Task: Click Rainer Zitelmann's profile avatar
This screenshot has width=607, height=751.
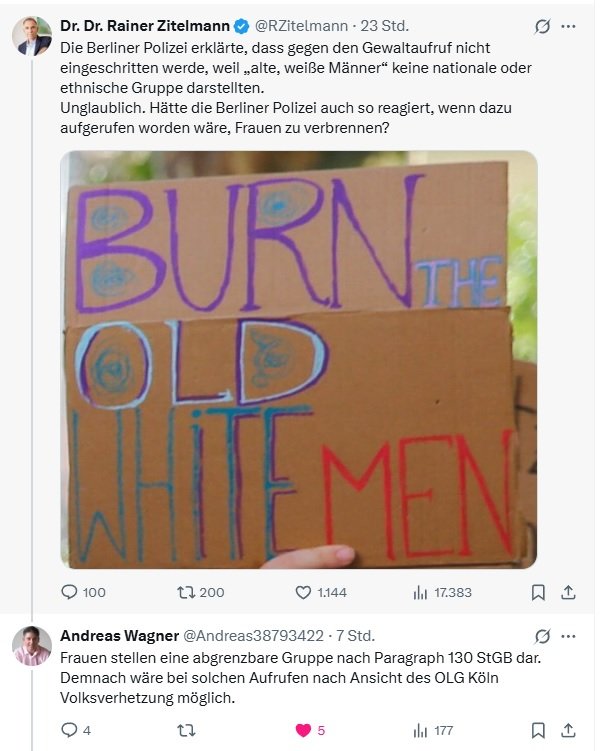Action: [32, 36]
